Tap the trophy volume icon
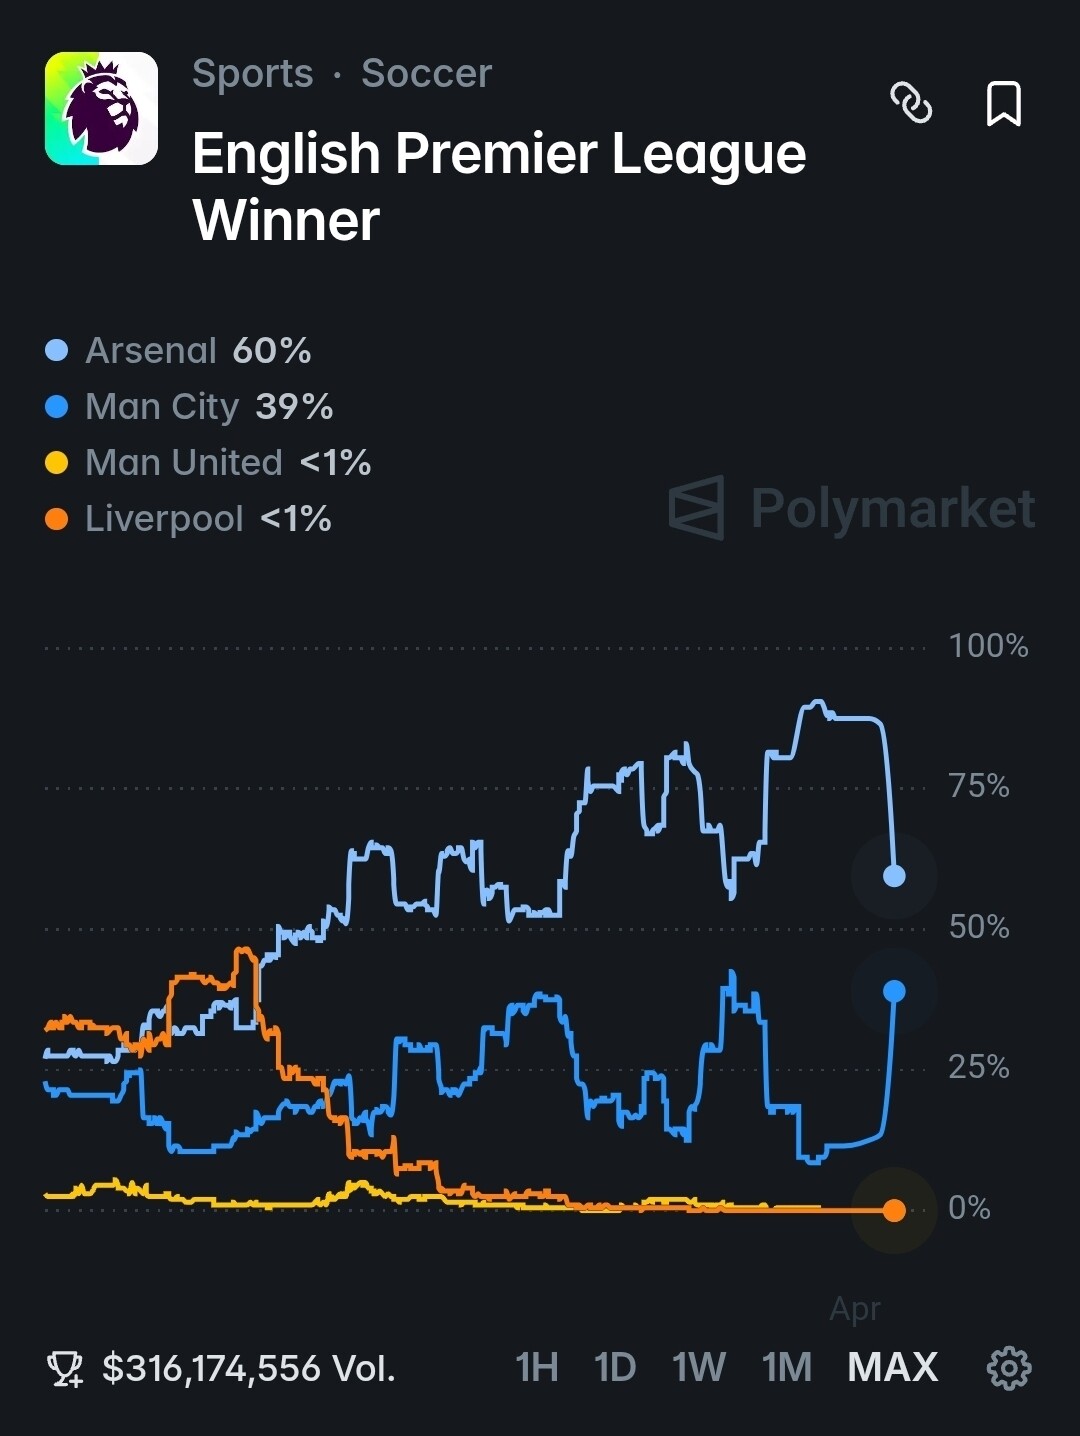The height and width of the screenshot is (1436, 1080). 66,1368
